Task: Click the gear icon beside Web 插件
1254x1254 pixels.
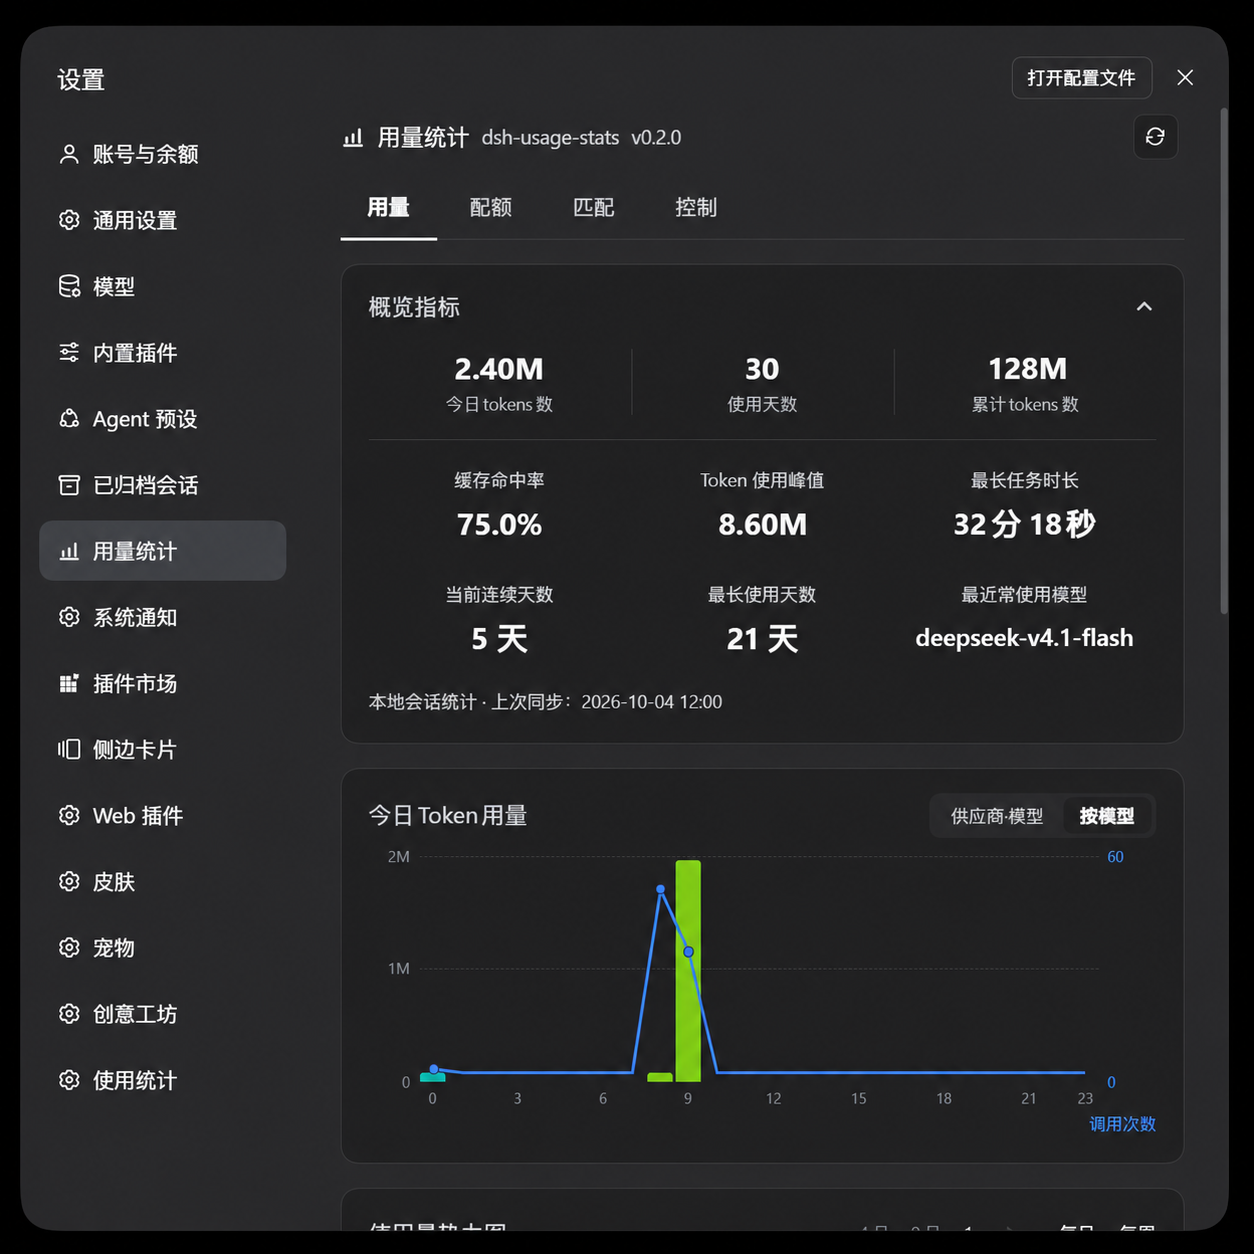Action: tap(69, 815)
